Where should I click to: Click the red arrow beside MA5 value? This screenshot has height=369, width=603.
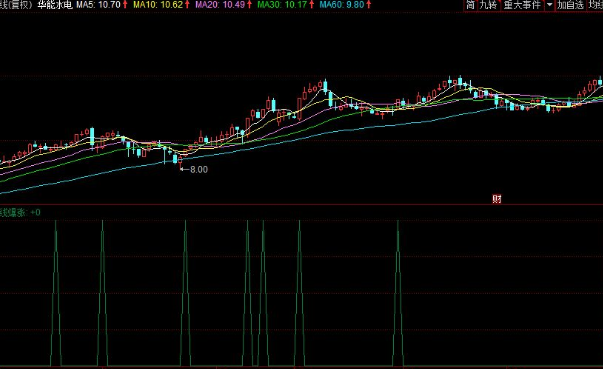(x=125, y=5)
